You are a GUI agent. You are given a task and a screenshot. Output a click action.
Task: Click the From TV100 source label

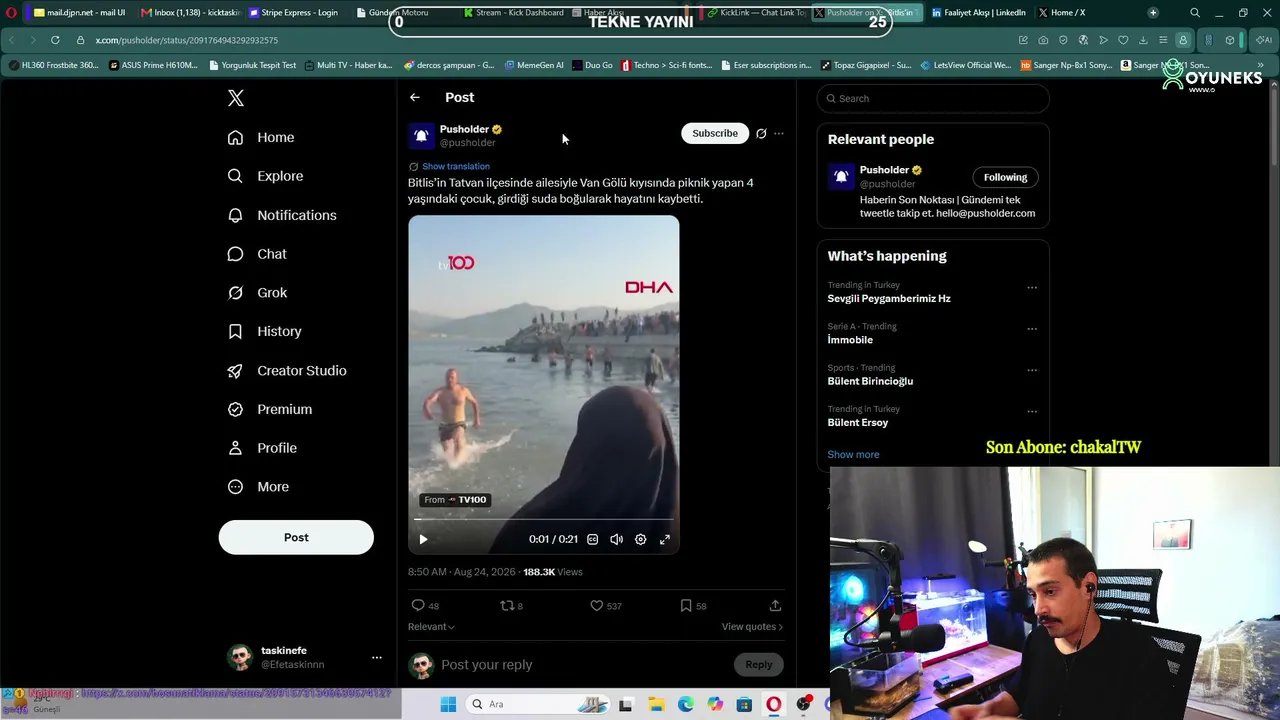click(x=455, y=500)
